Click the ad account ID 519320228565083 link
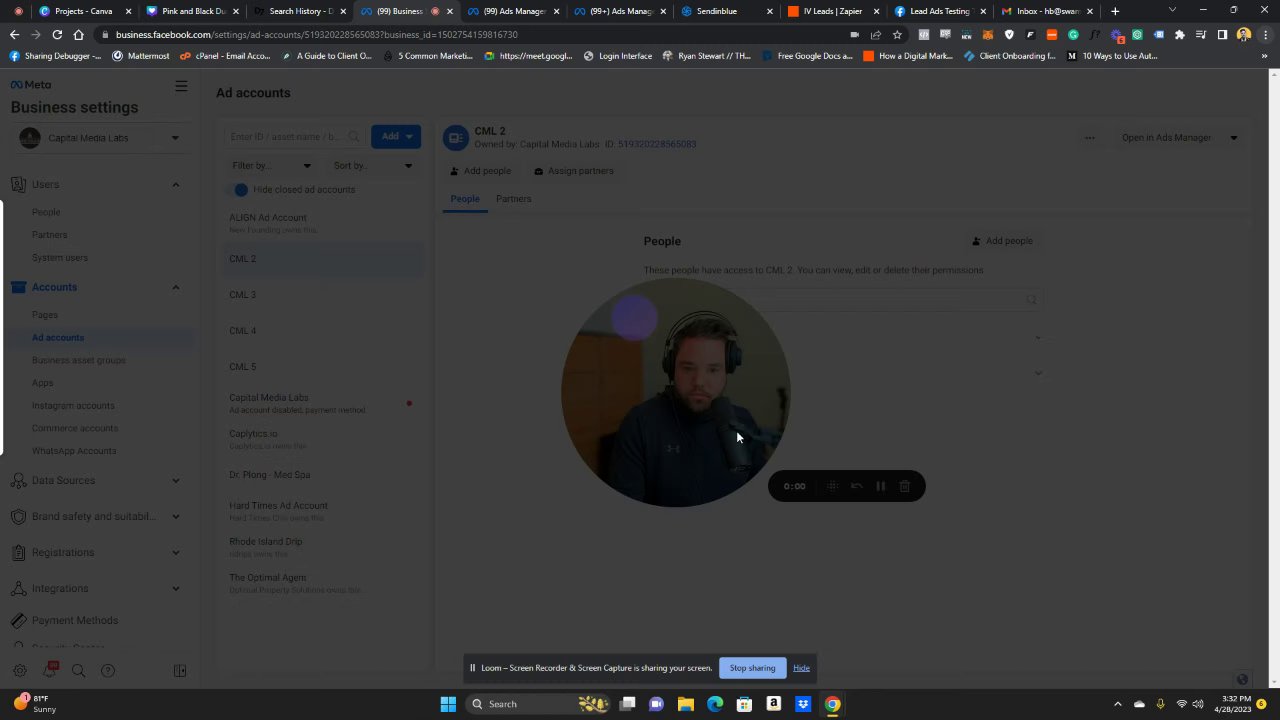The width and height of the screenshot is (1280, 720). tap(657, 145)
